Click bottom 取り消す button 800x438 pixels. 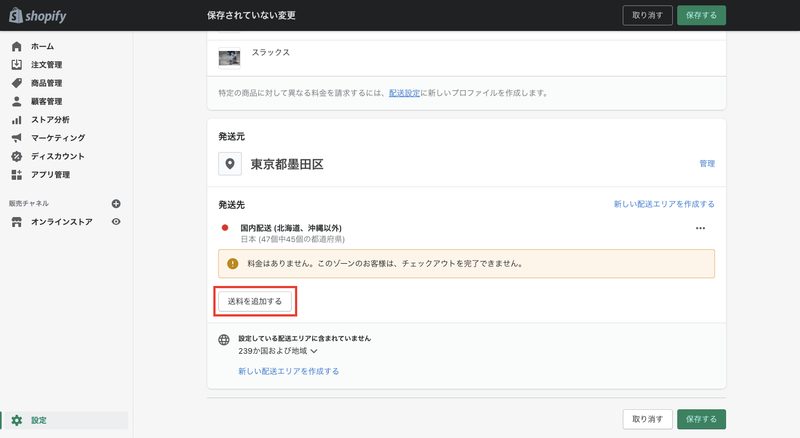tap(647, 419)
